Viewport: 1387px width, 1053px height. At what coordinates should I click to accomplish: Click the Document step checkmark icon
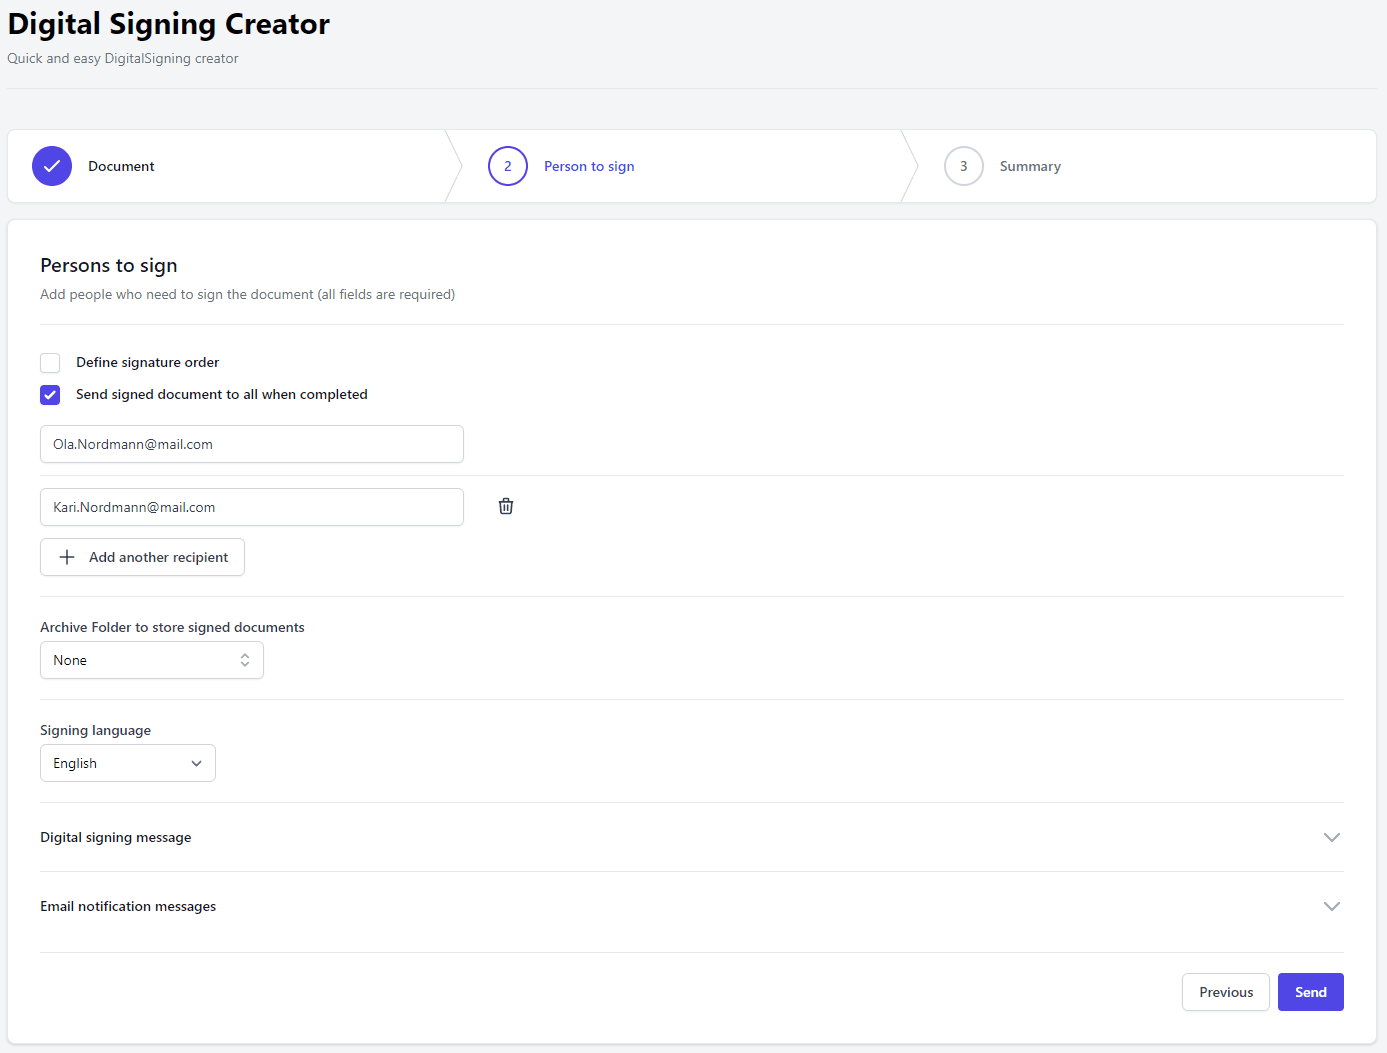[52, 166]
